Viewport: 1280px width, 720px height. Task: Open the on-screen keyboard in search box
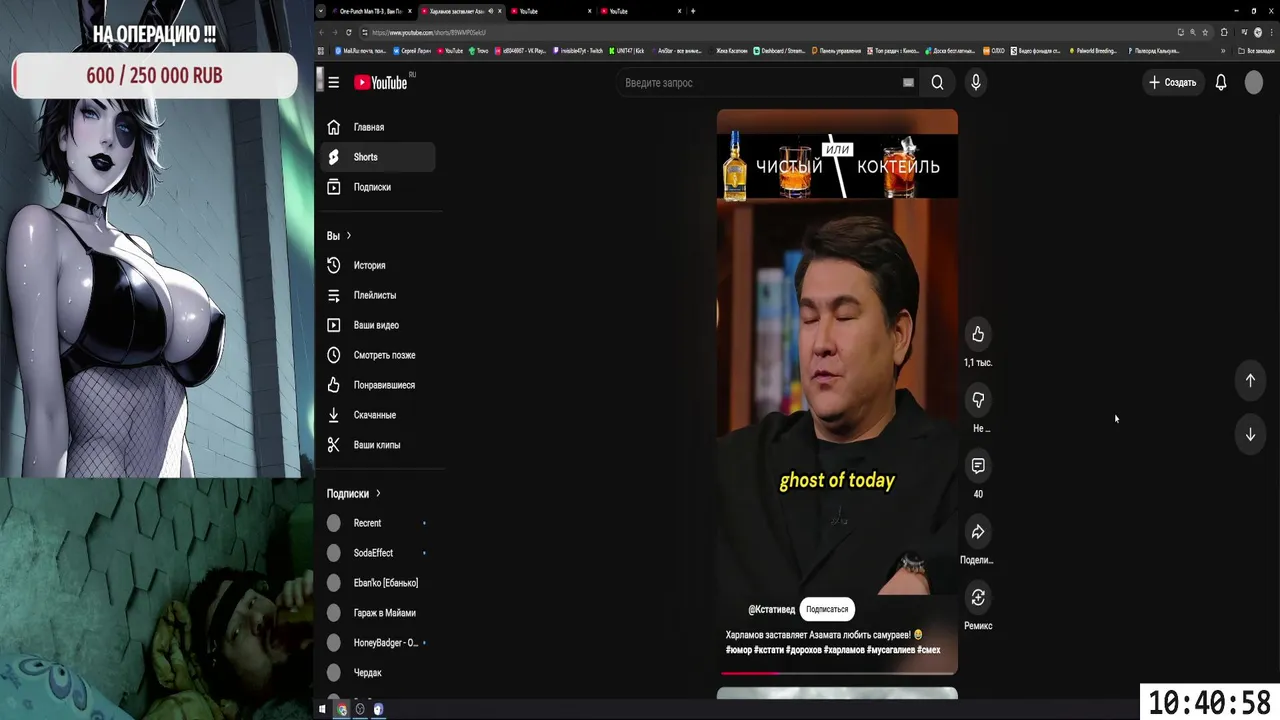click(908, 83)
